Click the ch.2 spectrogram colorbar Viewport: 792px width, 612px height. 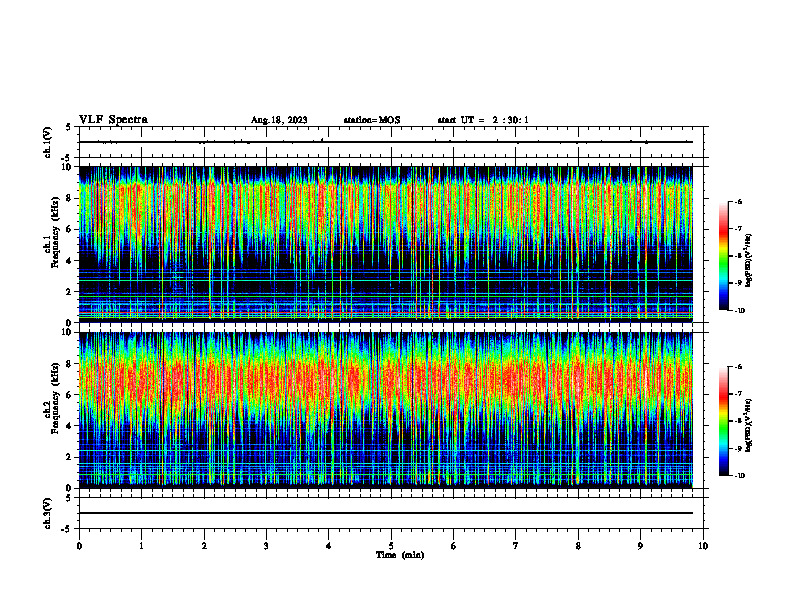724,421
